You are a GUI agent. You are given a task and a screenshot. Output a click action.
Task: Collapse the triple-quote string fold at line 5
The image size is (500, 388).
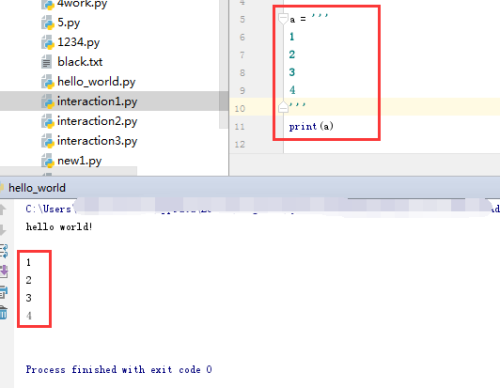click(x=283, y=18)
